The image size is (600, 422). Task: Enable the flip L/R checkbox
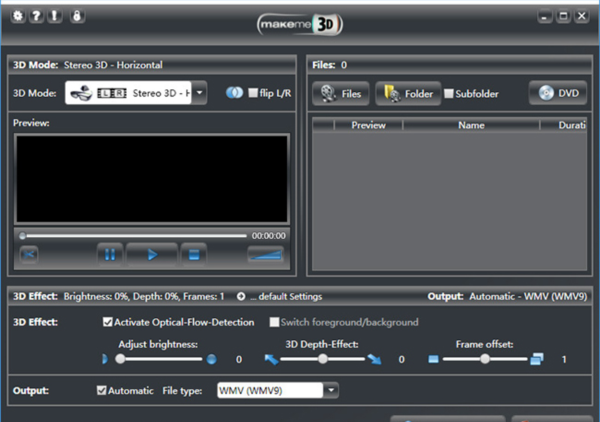pos(253,93)
